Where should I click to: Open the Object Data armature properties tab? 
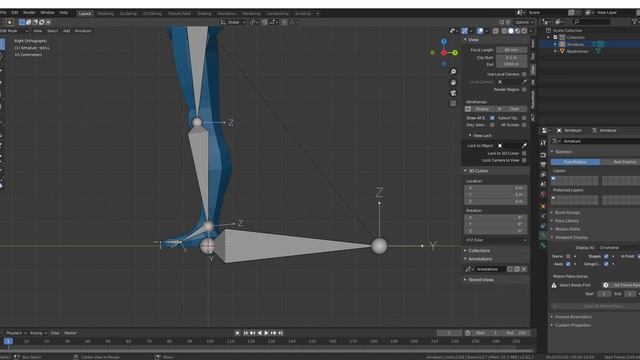543,236
